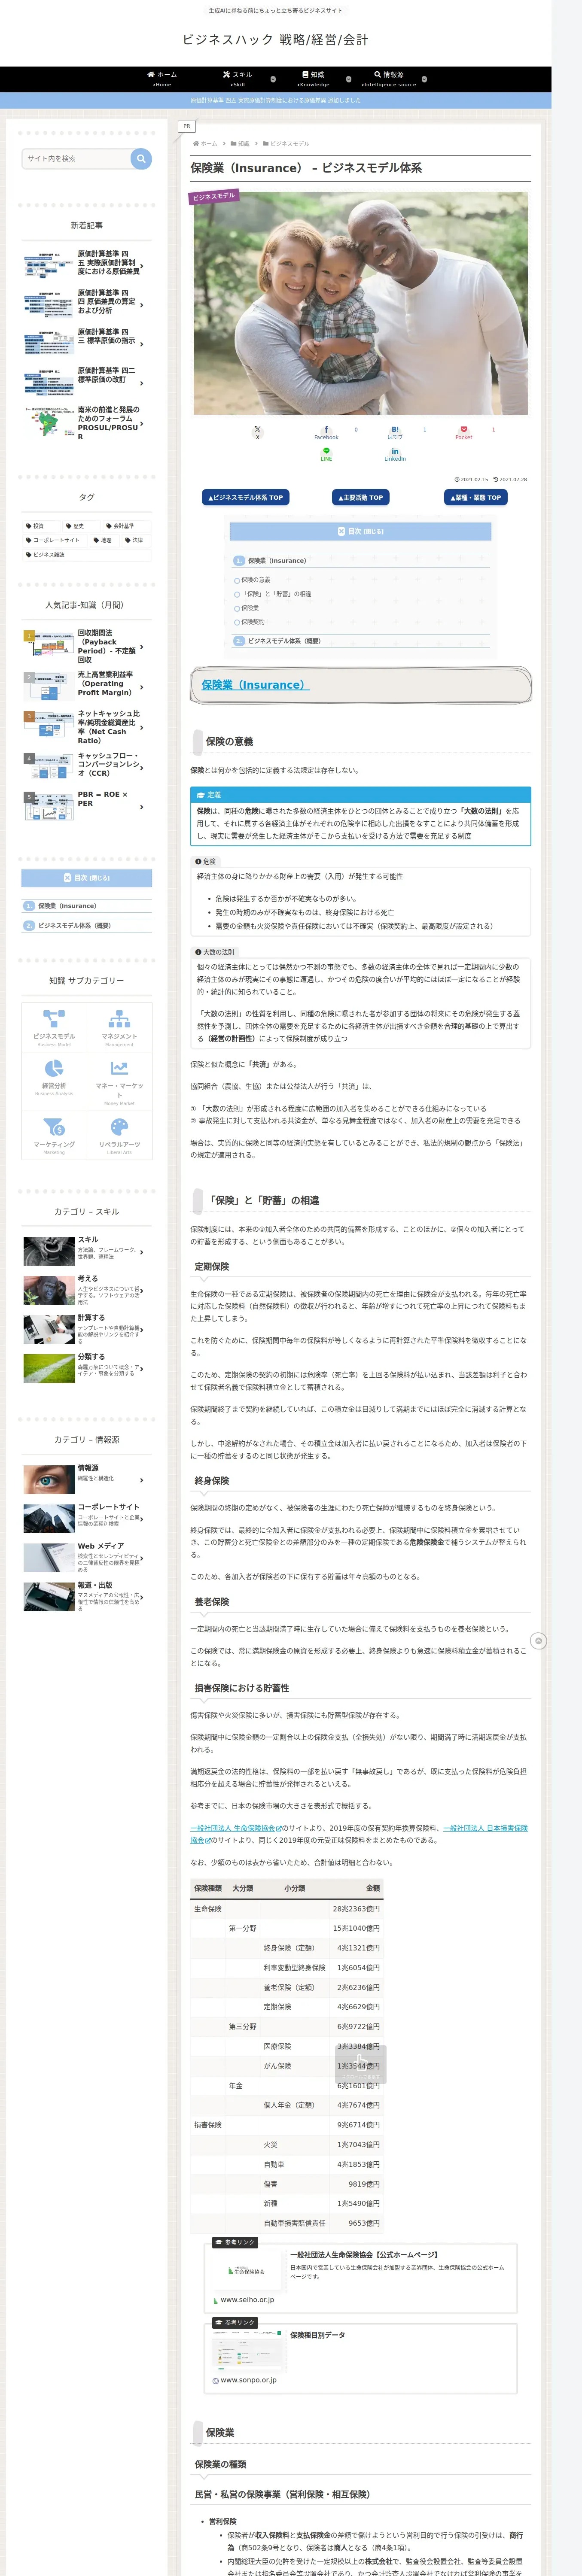582x2576 pixels.
Task: Share the article via LINE
Action: click(326, 454)
